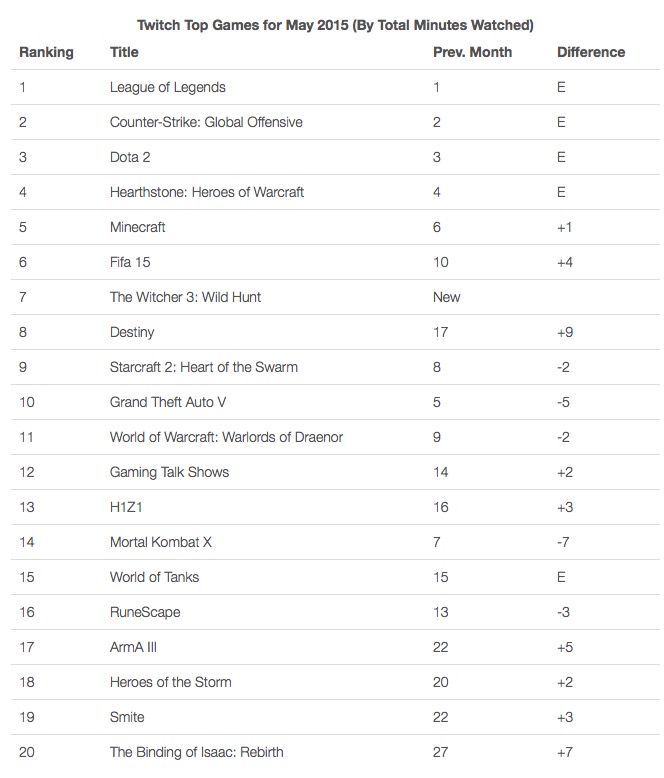Click the +9 difference value for Destiny
Viewport: 664px width, 778px height.
(x=566, y=332)
